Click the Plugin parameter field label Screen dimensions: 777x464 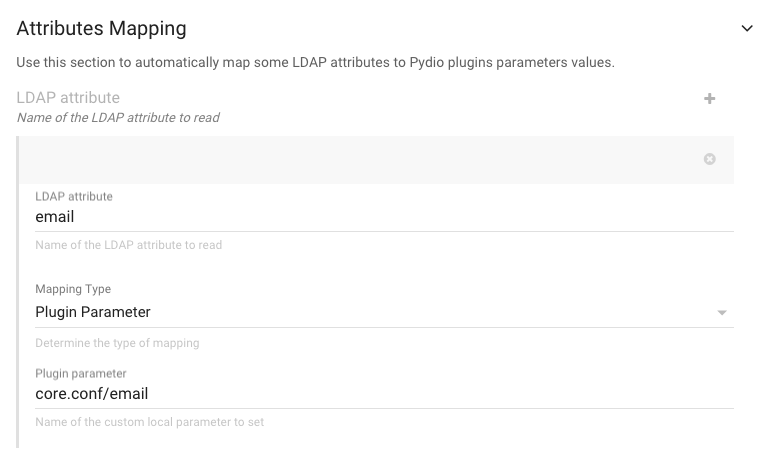(x=81, y=373)
